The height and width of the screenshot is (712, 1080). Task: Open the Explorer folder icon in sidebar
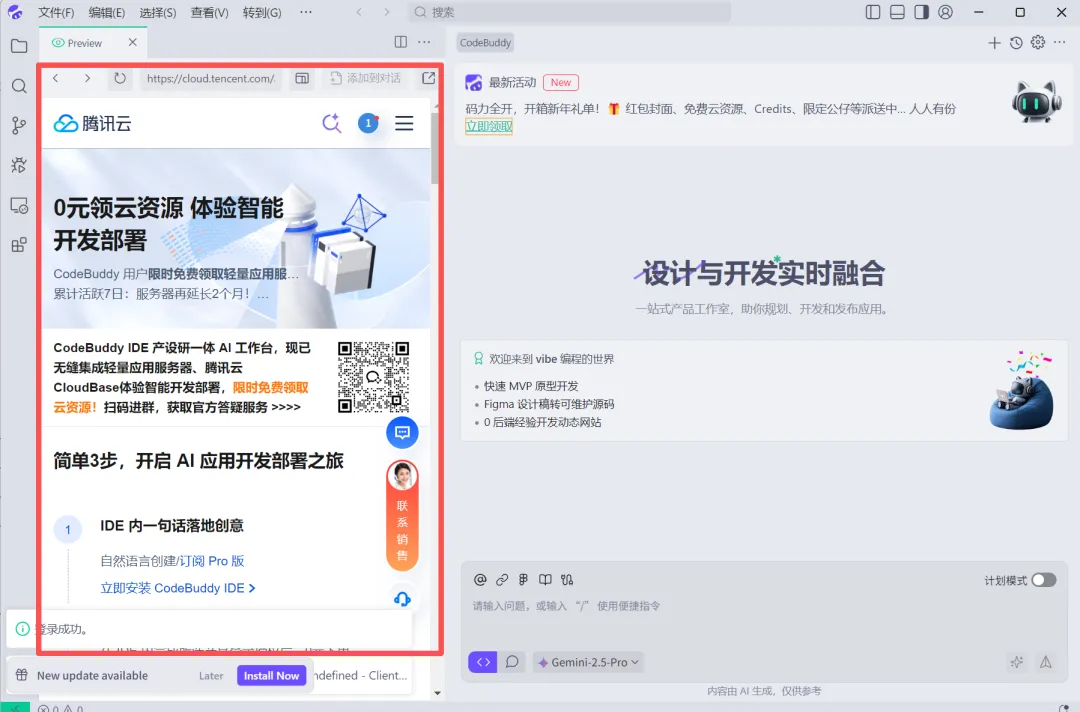pyautogui.click(x=19, y=46)
